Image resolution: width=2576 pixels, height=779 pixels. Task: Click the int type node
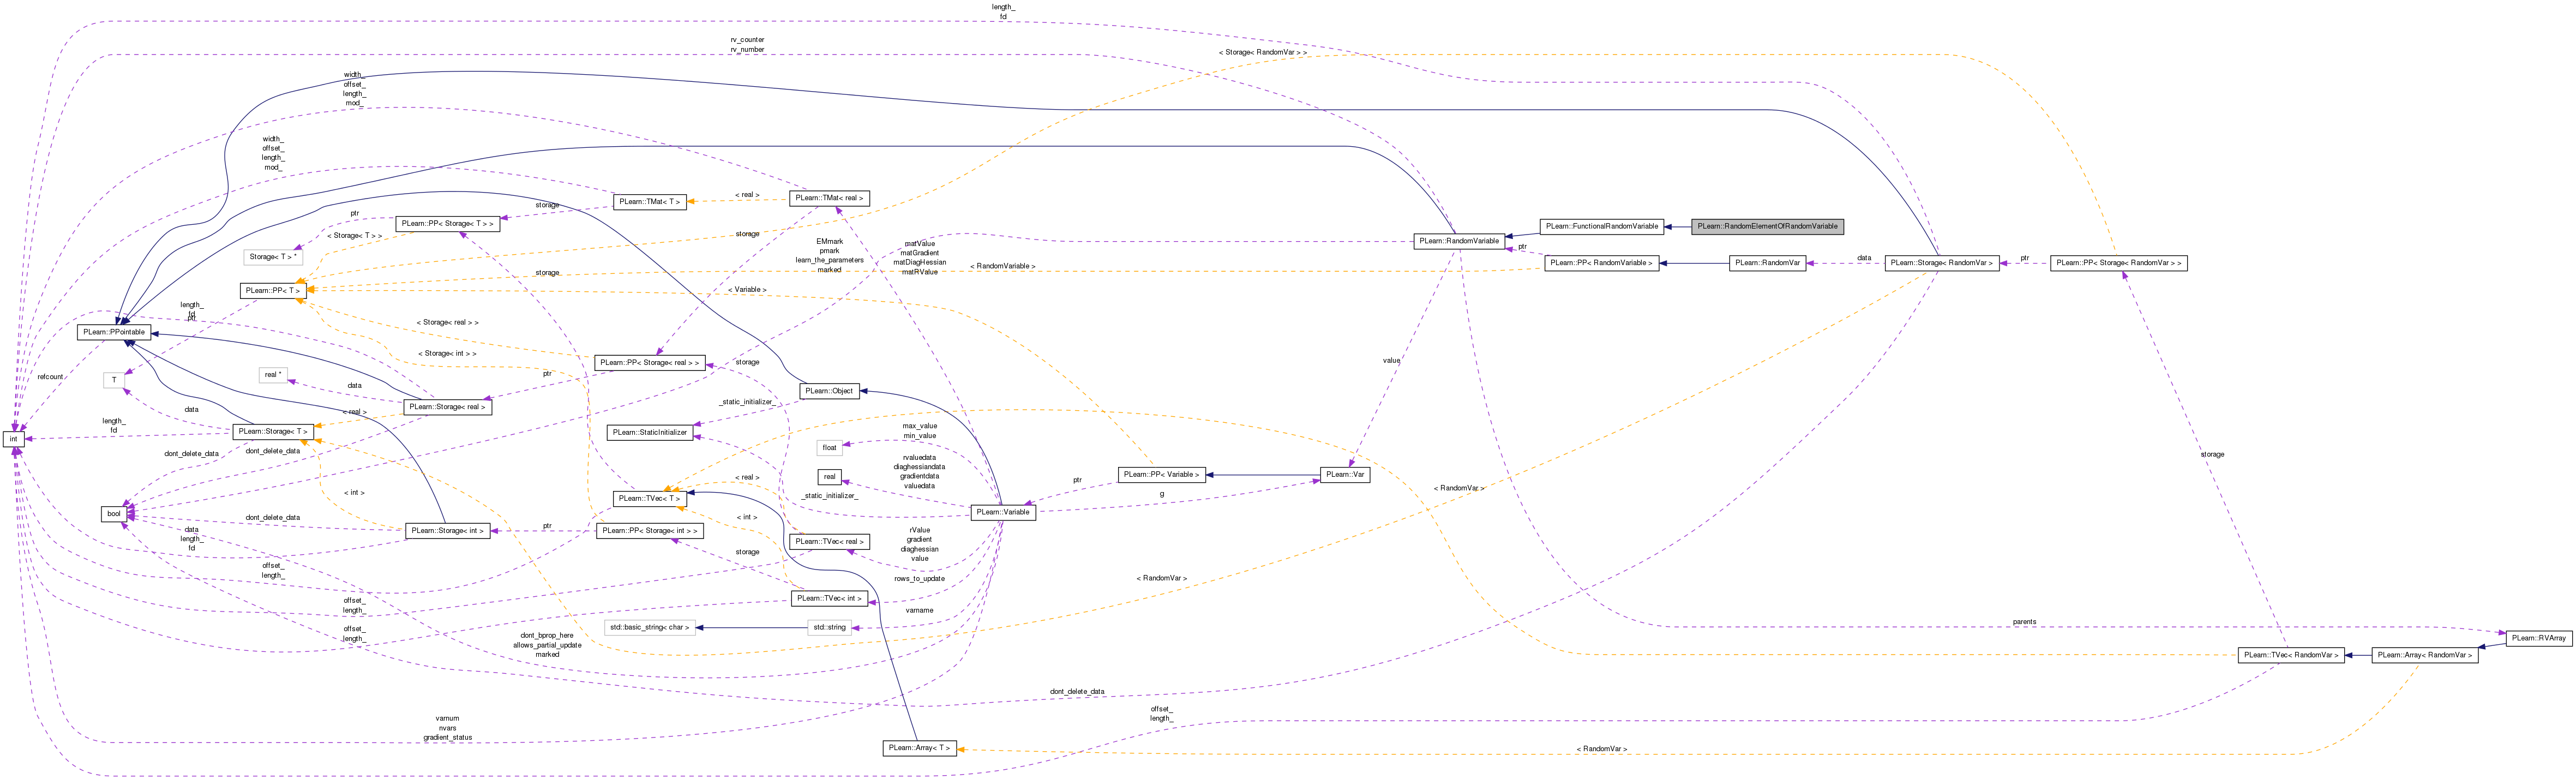tap(14, 439)
